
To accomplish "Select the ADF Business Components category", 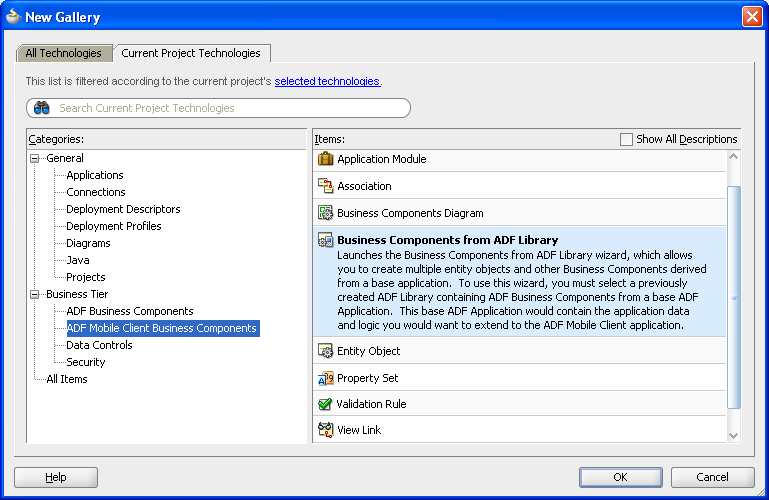I will click(130, 311).
